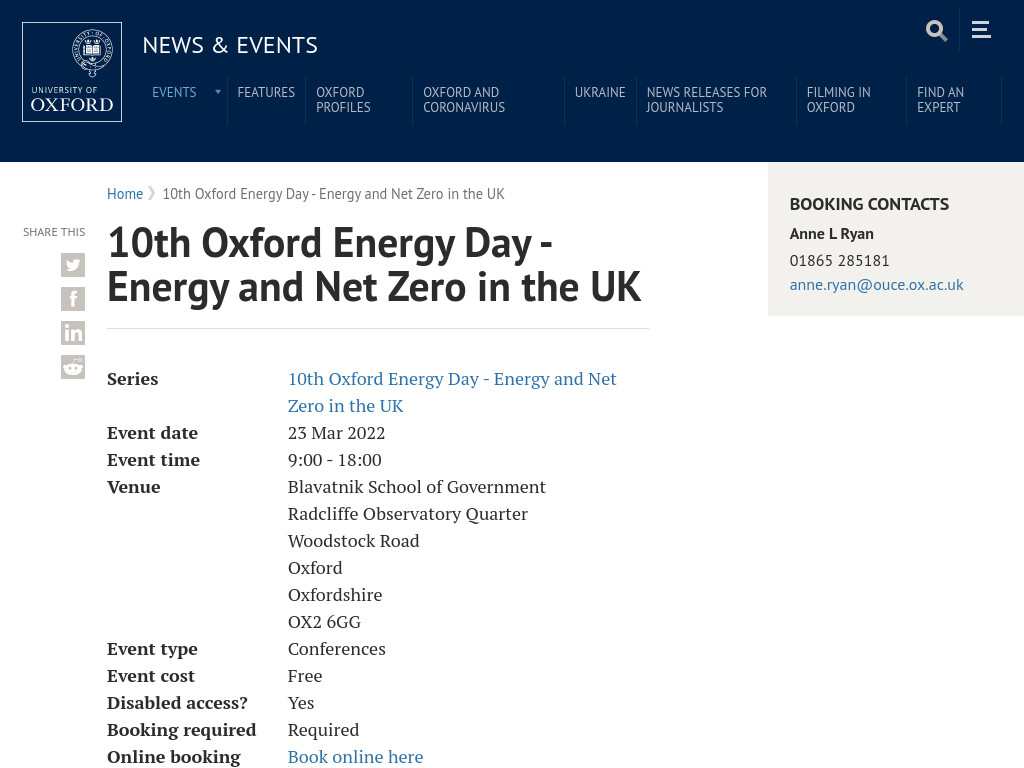Share this event on Facebook
The width and height of the screenshot is (1024, 768).
point(73,299)
